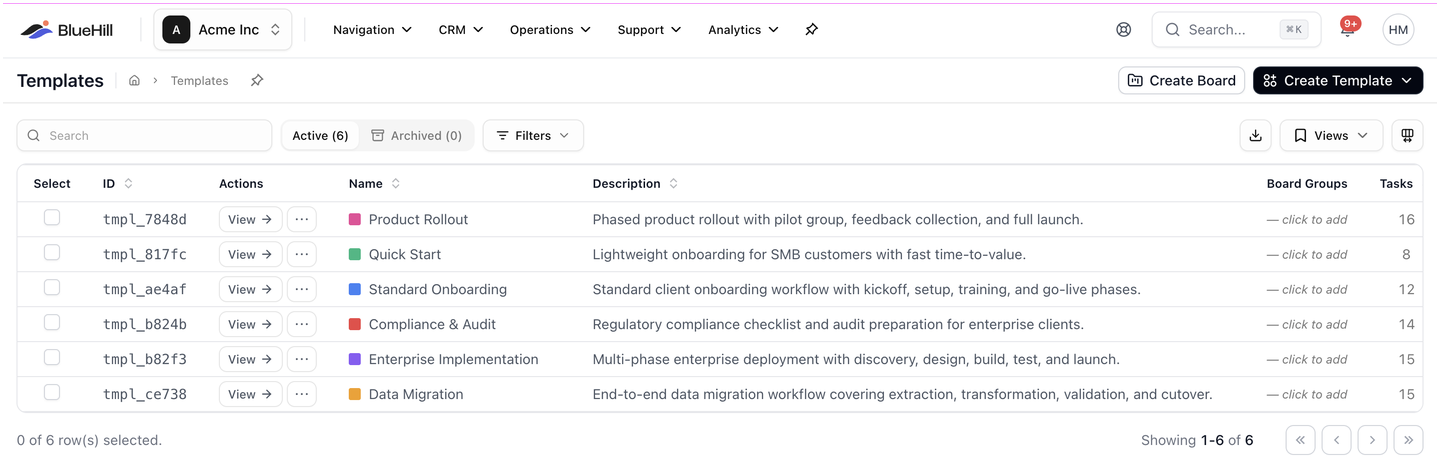Open the Views dropdown
The height and width of the screenshot is (470, 1440).
(x=1331, y=136)
